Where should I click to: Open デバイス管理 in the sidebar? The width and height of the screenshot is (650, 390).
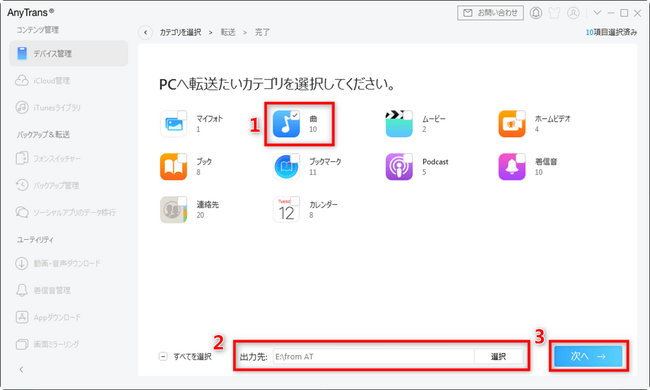pyautogui.click(x=69, y=53)
